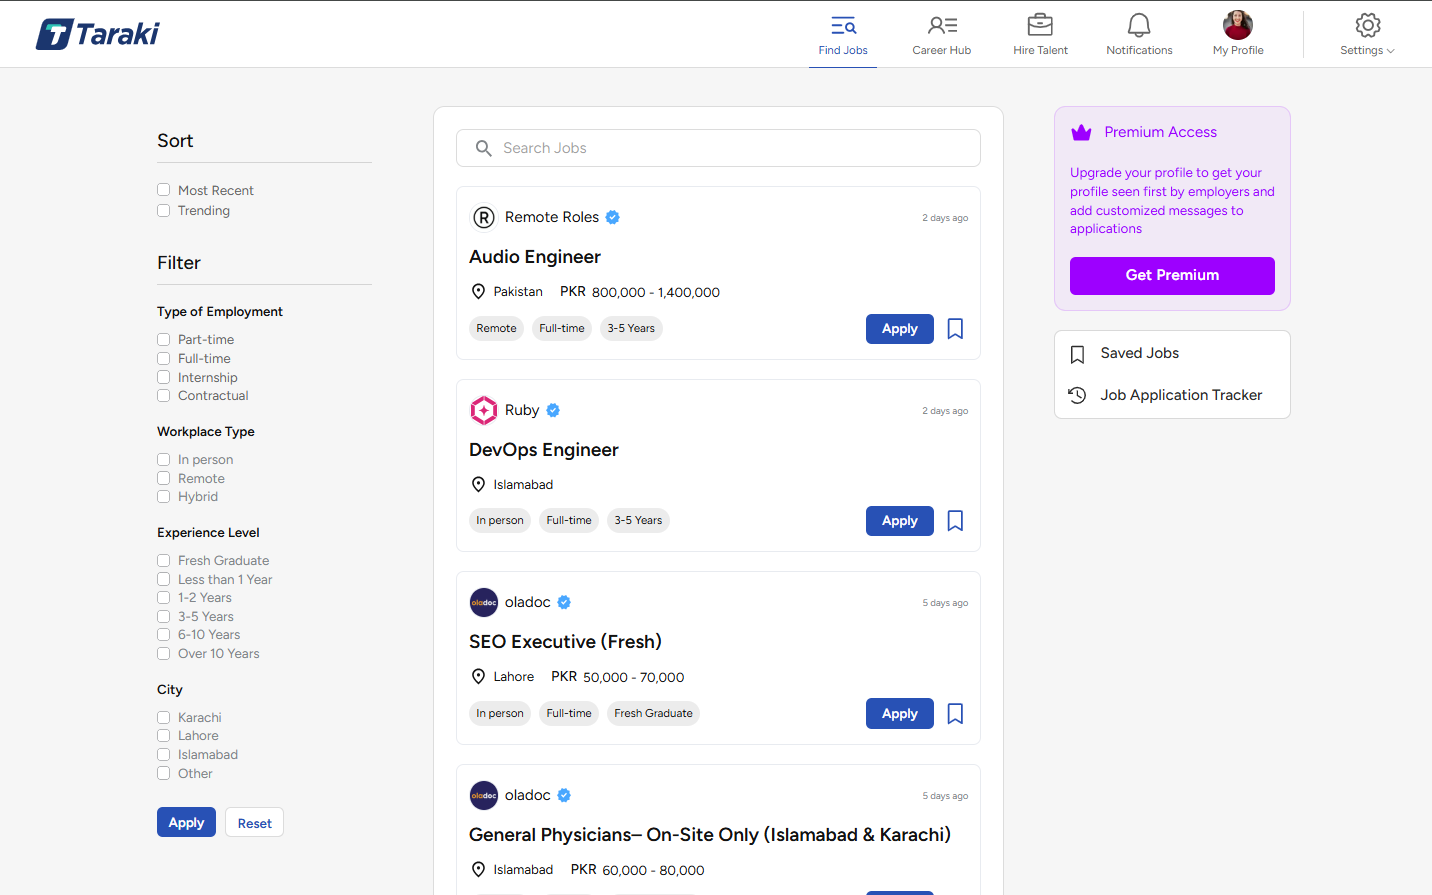Bookmark the SEO Executive (Fresh) job
This screenshot has height=895, width=1432.
955,714
